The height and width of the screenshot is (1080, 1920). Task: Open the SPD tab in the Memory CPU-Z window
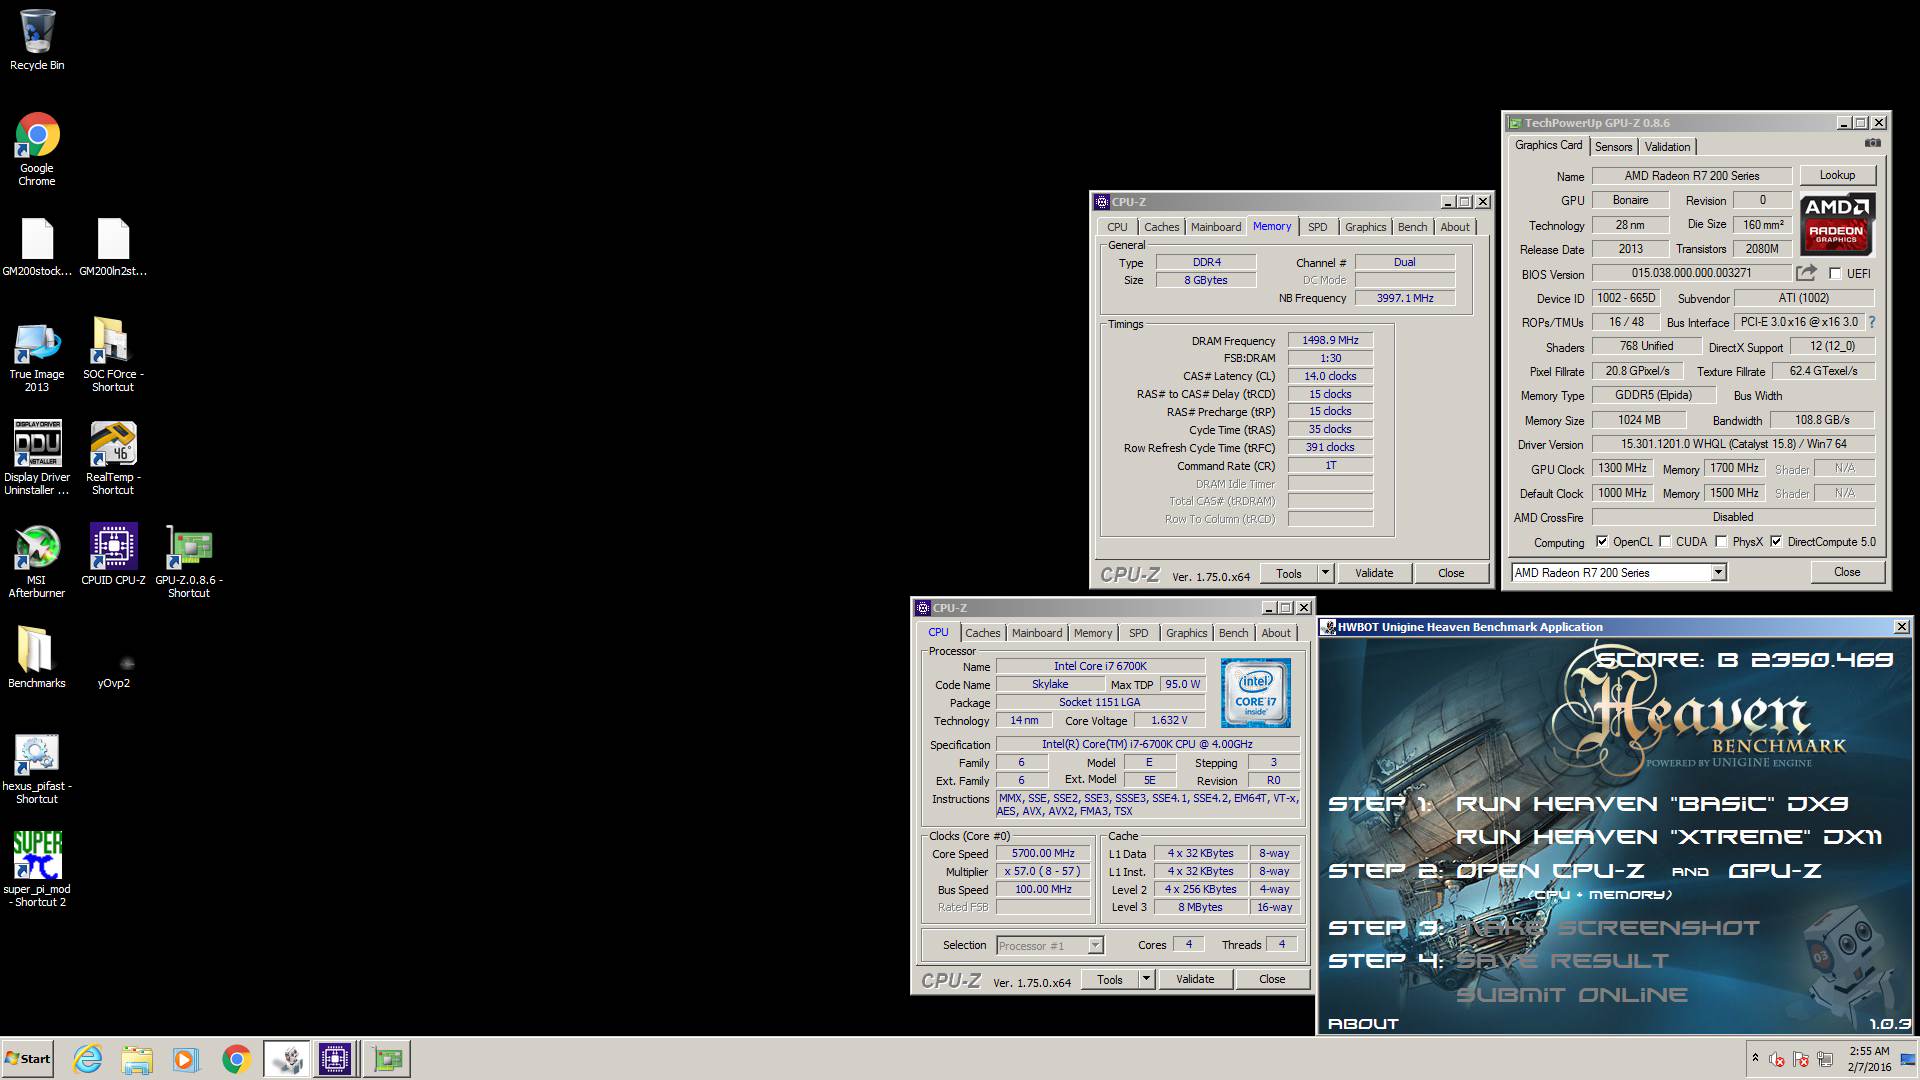pos(1318,227)
